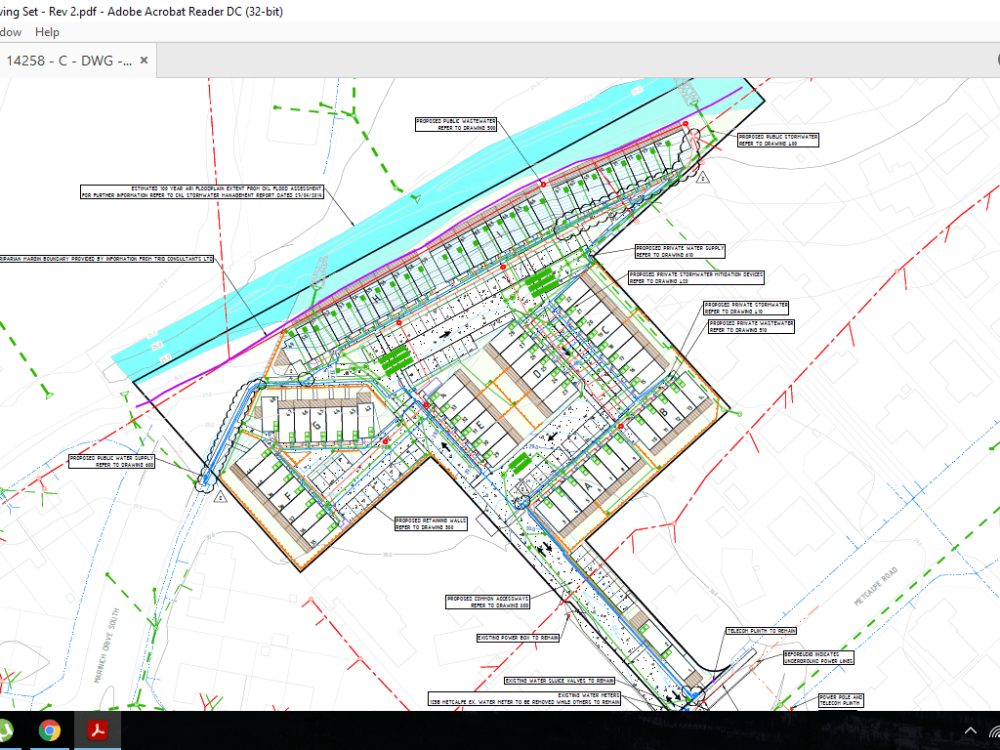
Task: Click the block 'G' letter on plan
Action: pos(316,423)
